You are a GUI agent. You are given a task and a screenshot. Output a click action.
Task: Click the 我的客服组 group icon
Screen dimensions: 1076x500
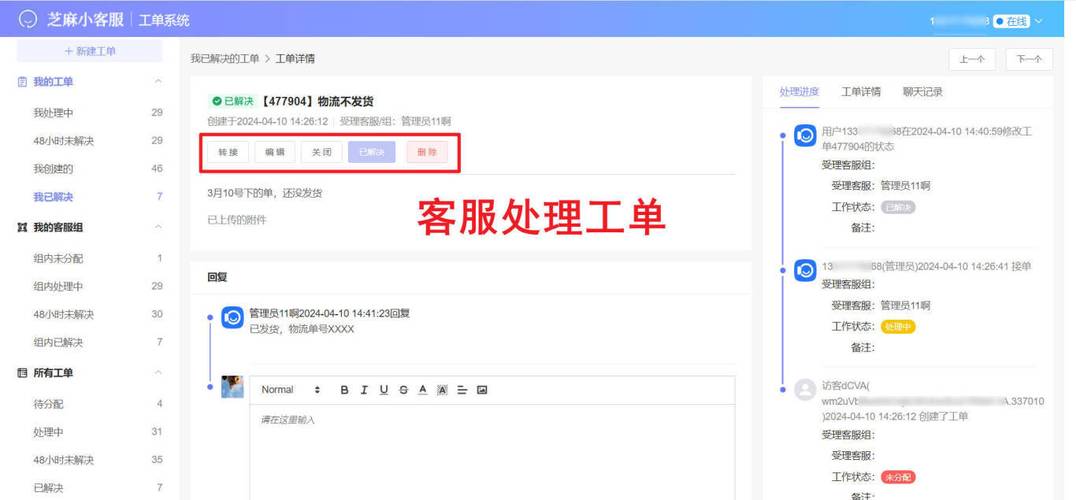(22, 227)
